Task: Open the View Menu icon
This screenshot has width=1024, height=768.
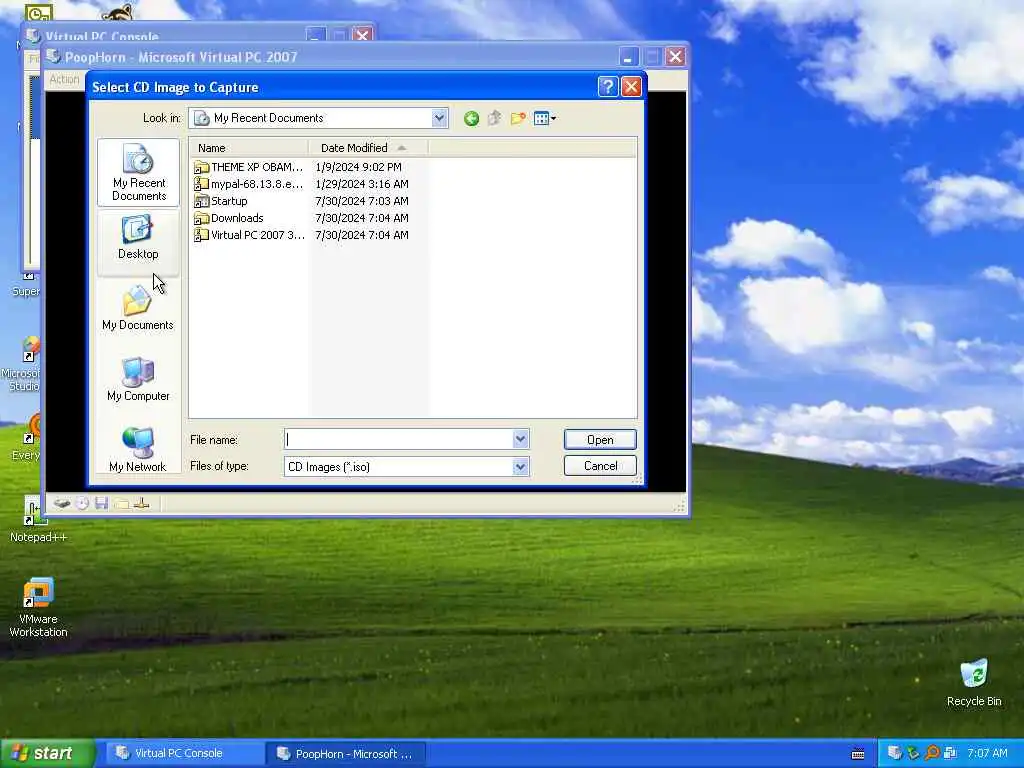Action: (x=545, y=118)
